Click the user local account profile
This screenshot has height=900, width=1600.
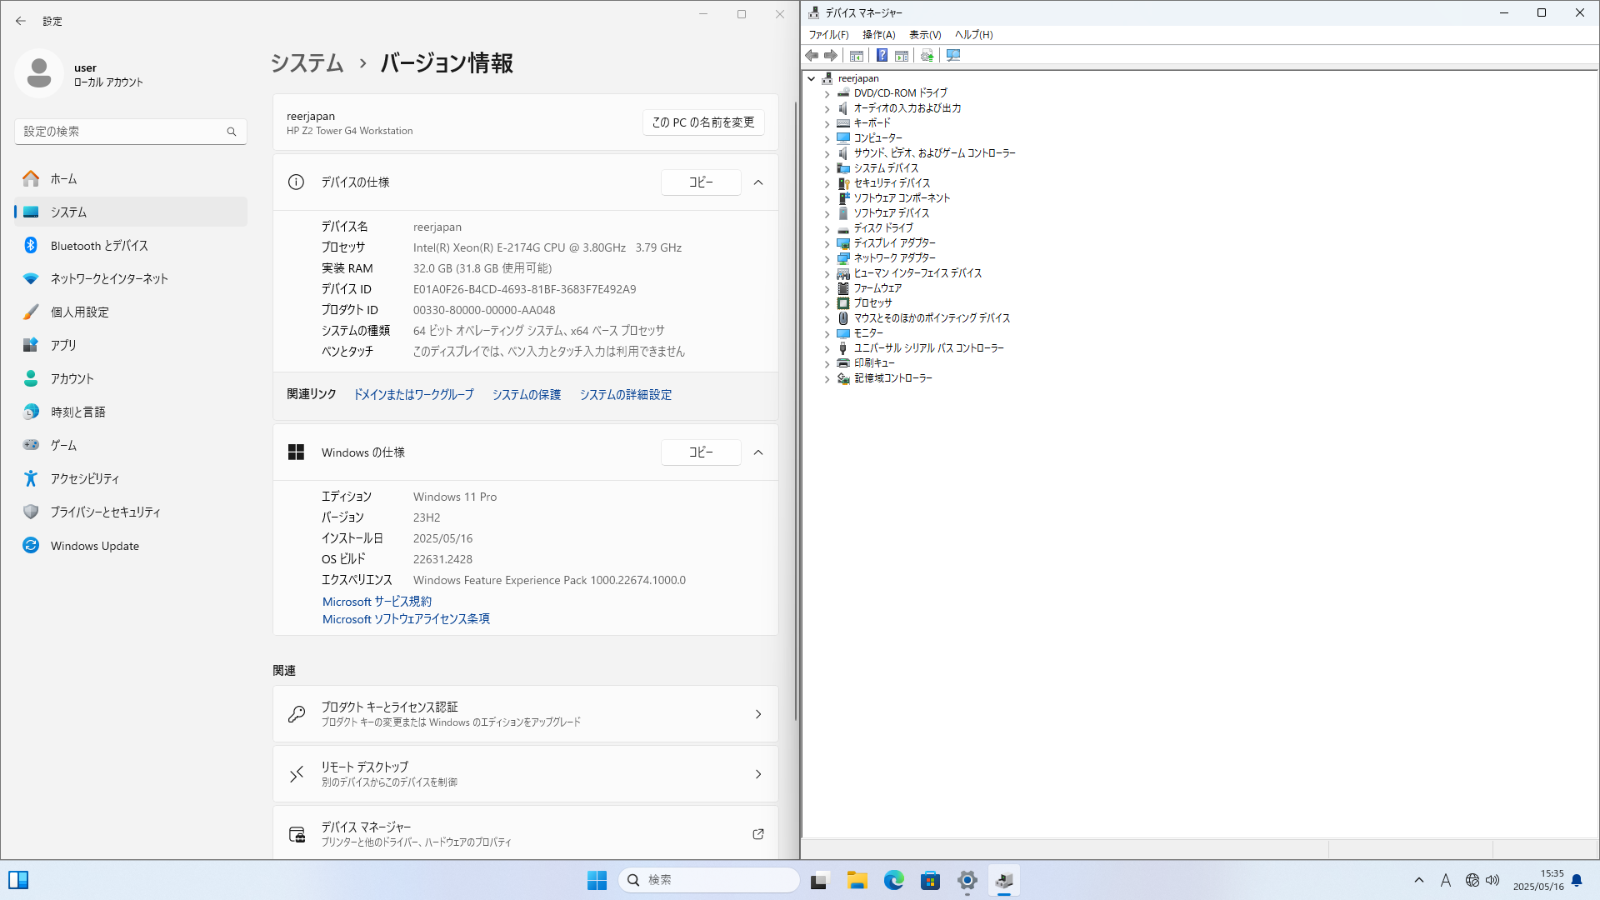coord(80,74)
